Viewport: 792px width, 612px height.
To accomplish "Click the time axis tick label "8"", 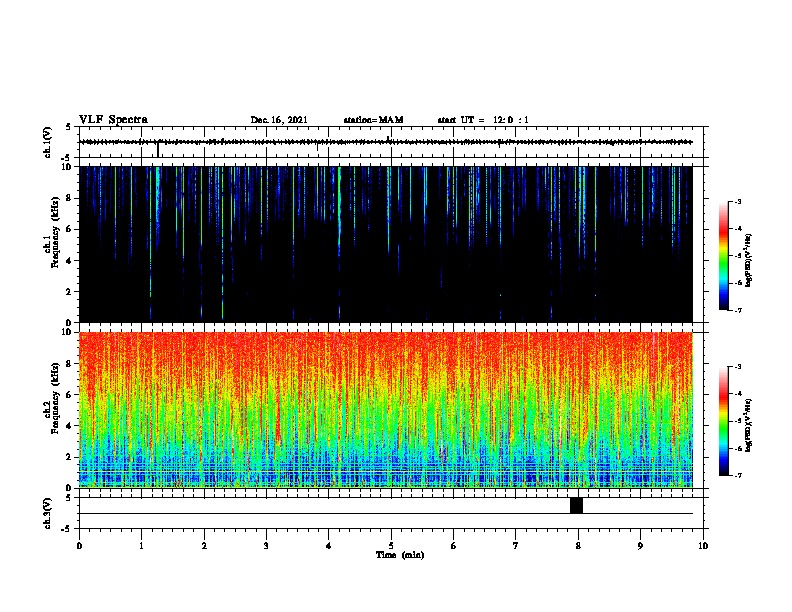I will 578,546.
